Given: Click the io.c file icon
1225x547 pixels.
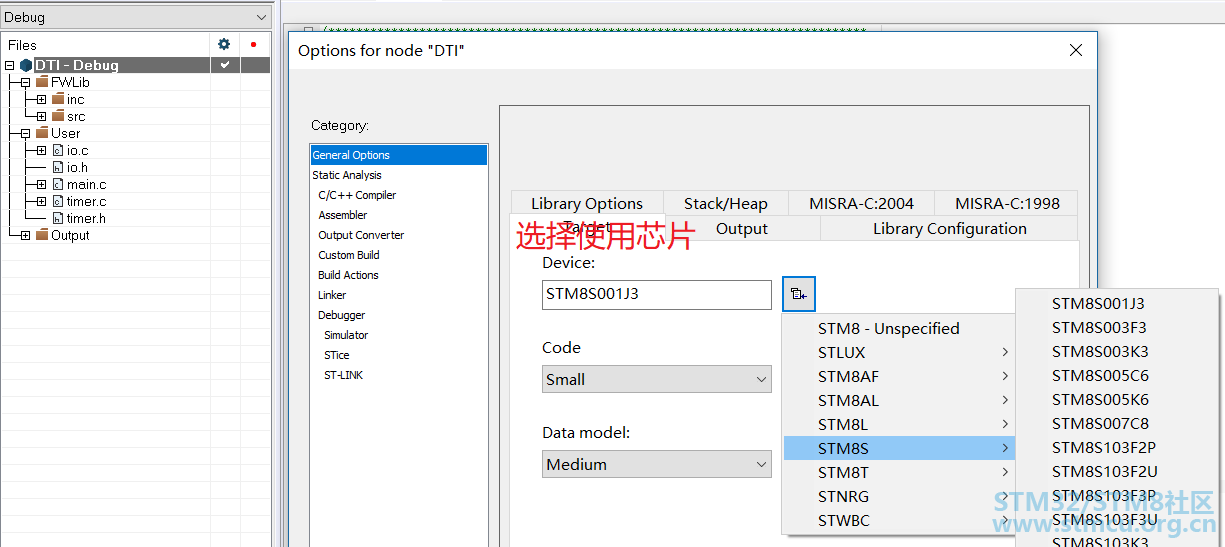Looking at the screenshot, I should (58, 150).
